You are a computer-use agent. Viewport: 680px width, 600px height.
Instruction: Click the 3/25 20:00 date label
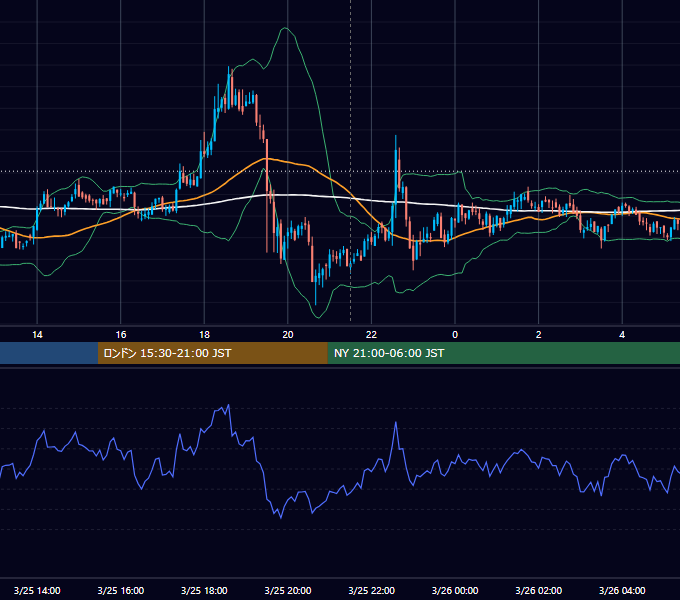(288, 590)
